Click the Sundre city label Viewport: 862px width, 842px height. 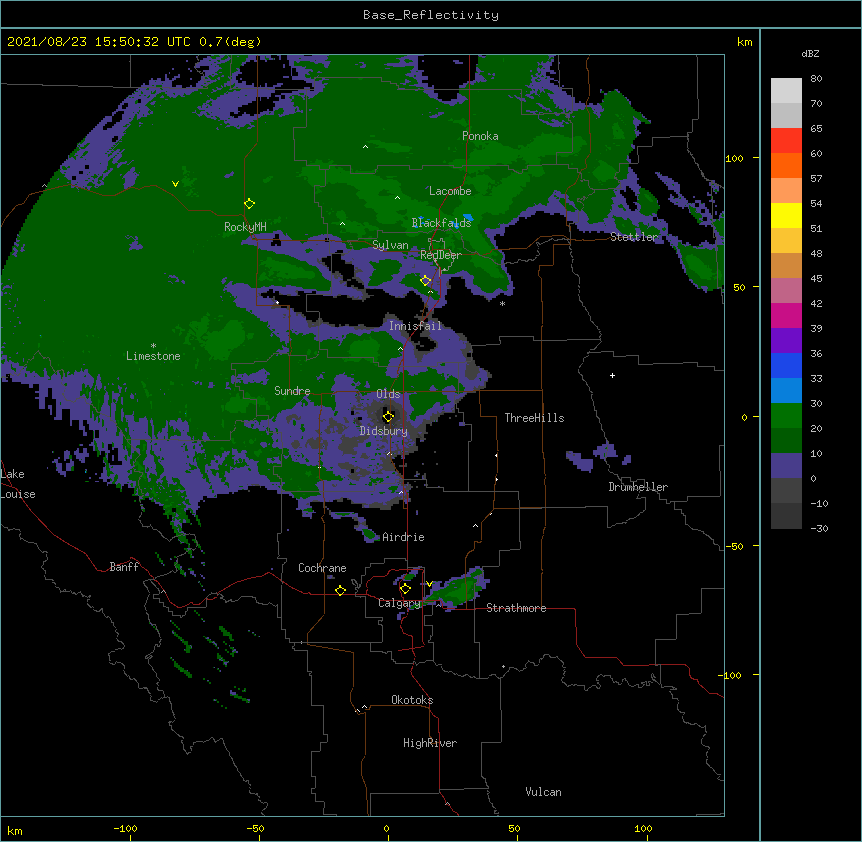[x=292, y=391]
